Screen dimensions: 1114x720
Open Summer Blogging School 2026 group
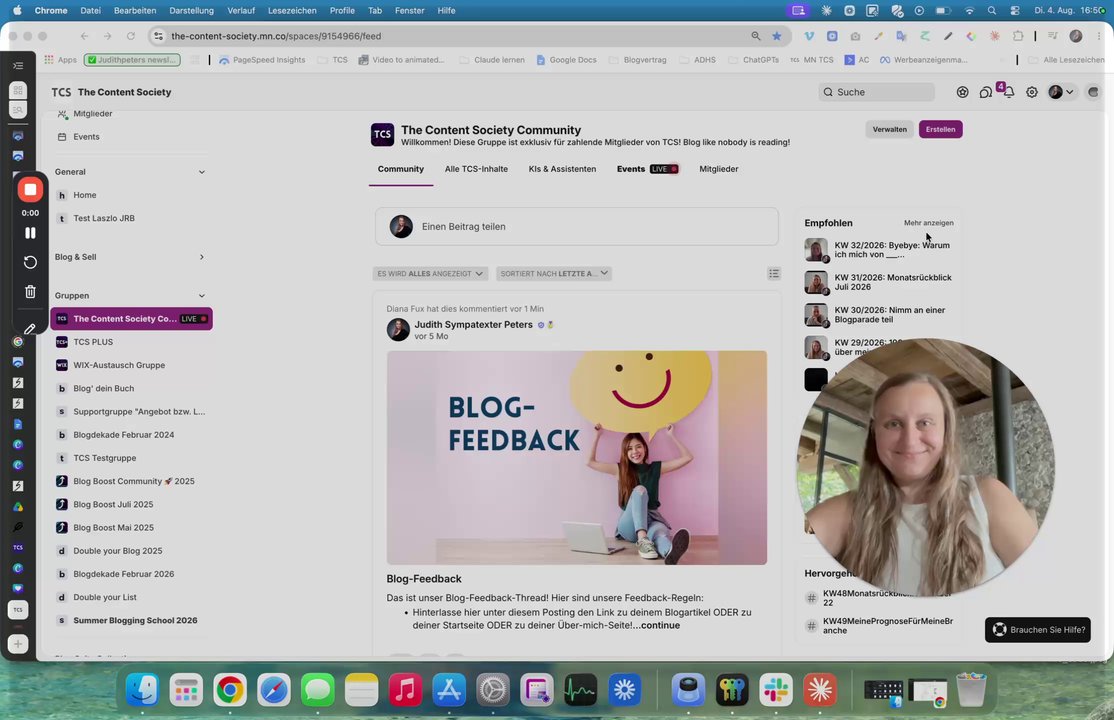click(x=135, y=620)
